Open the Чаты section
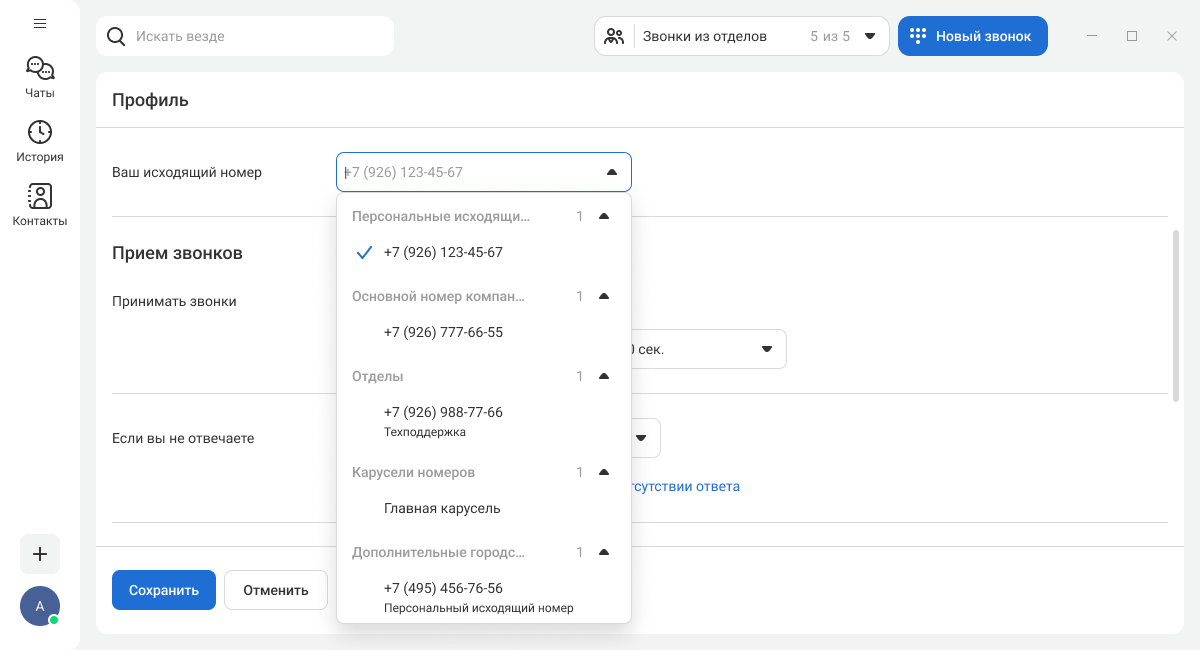The image size is (1200, 650). (x=40, y=77)
